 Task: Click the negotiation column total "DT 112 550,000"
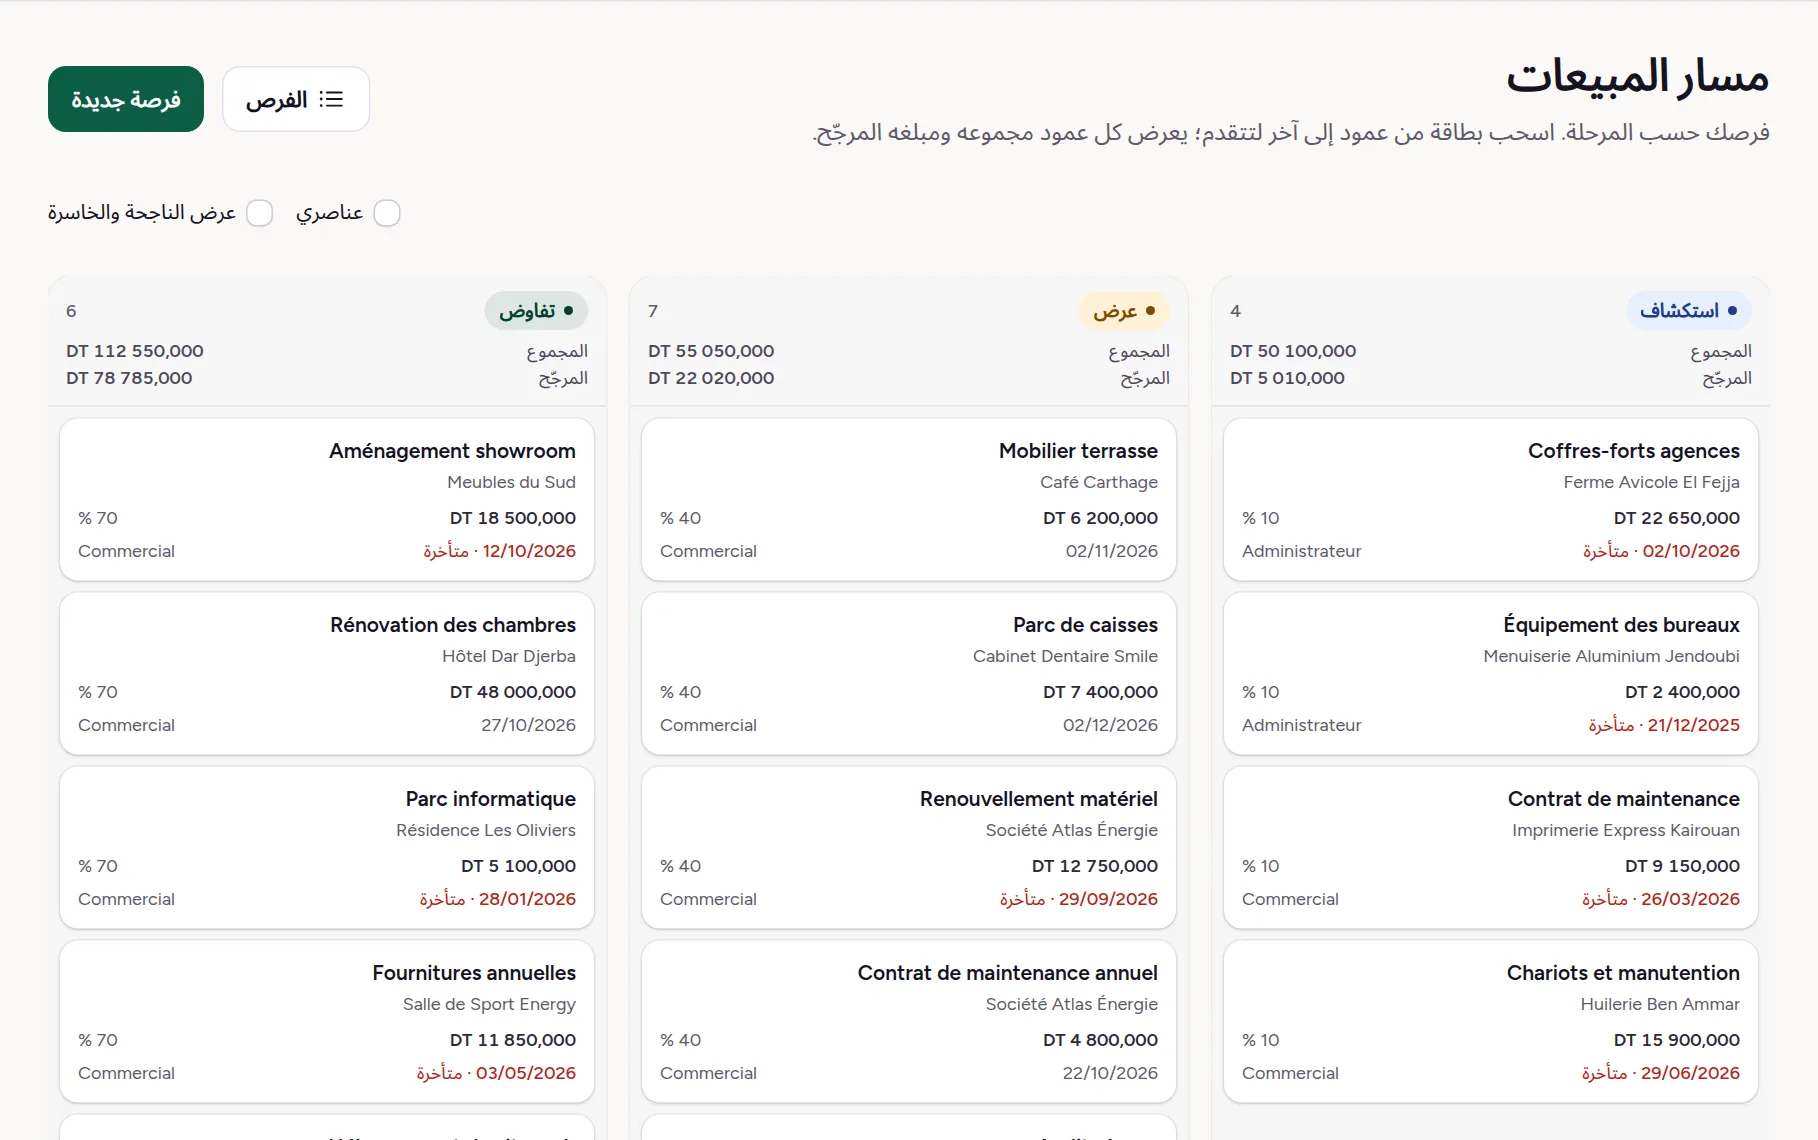[x=135, y=351]
